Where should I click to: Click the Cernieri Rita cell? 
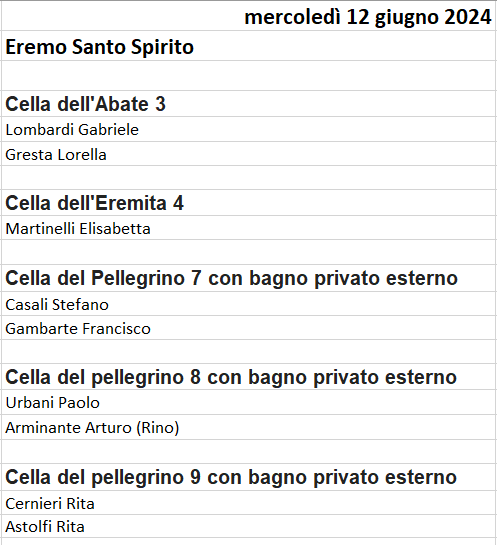click(248, 503)
